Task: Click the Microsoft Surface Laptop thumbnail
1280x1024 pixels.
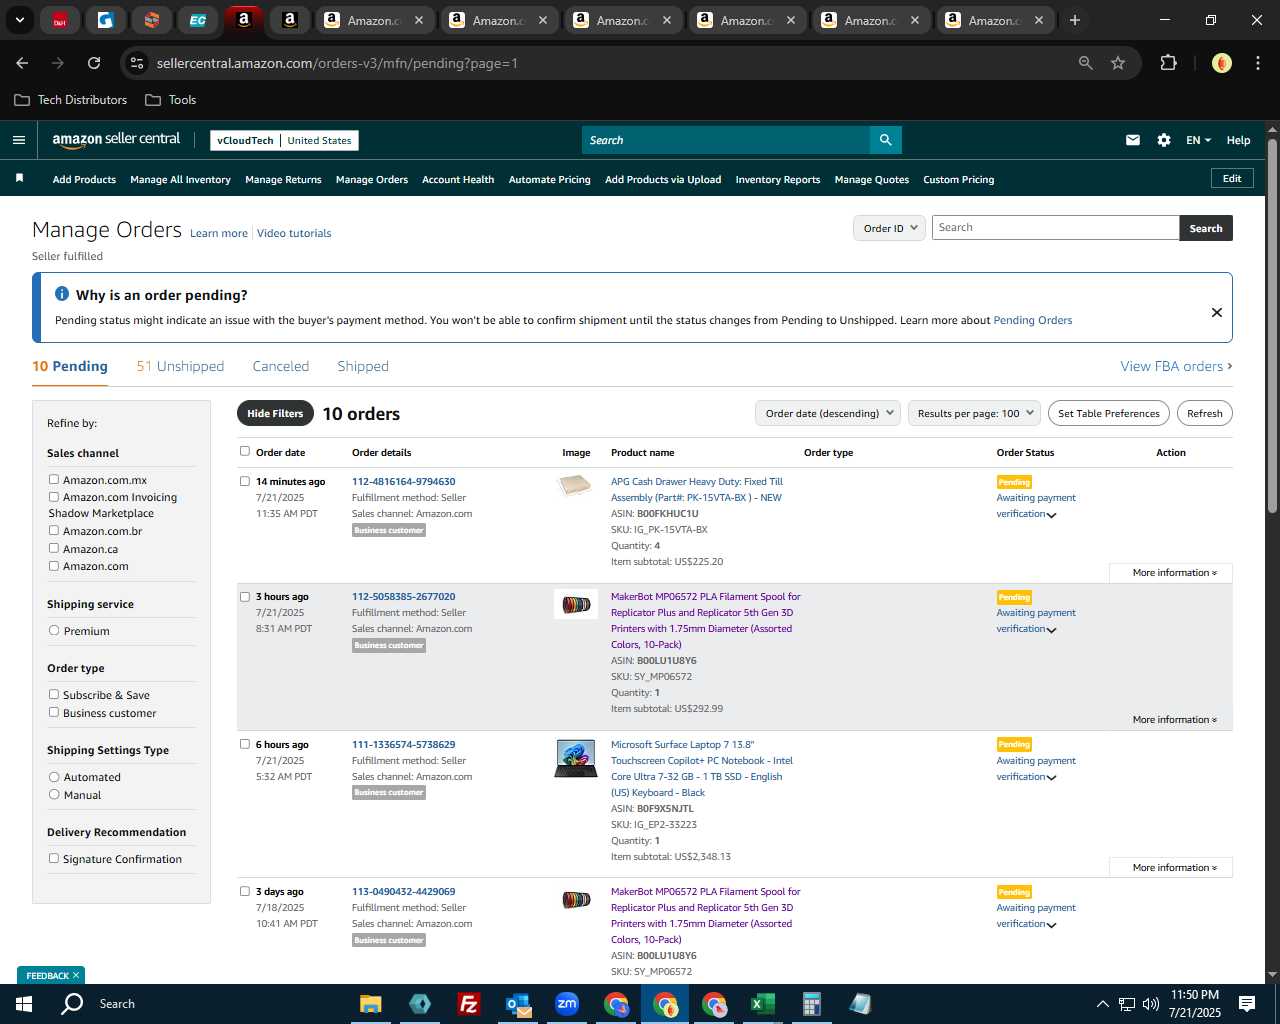Action: 576,758
